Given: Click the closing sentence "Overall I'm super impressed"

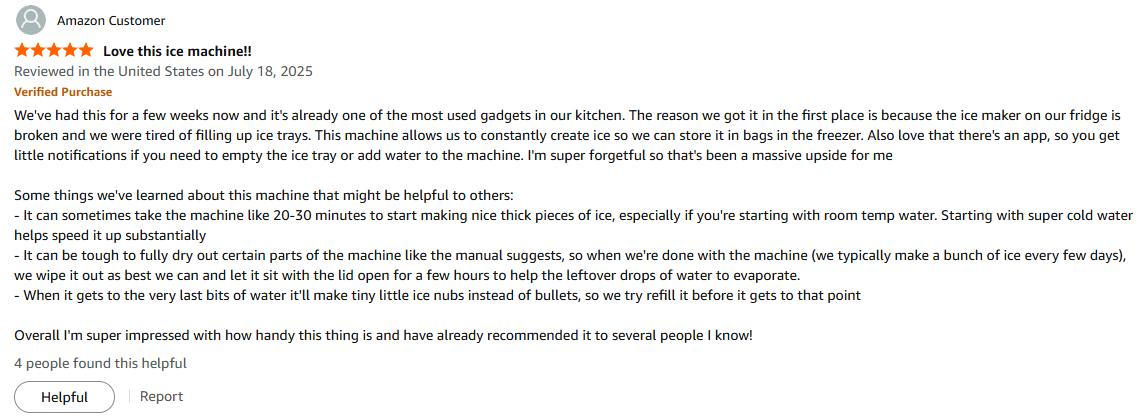Looking at the screenshot, I should tap(383, 336).
